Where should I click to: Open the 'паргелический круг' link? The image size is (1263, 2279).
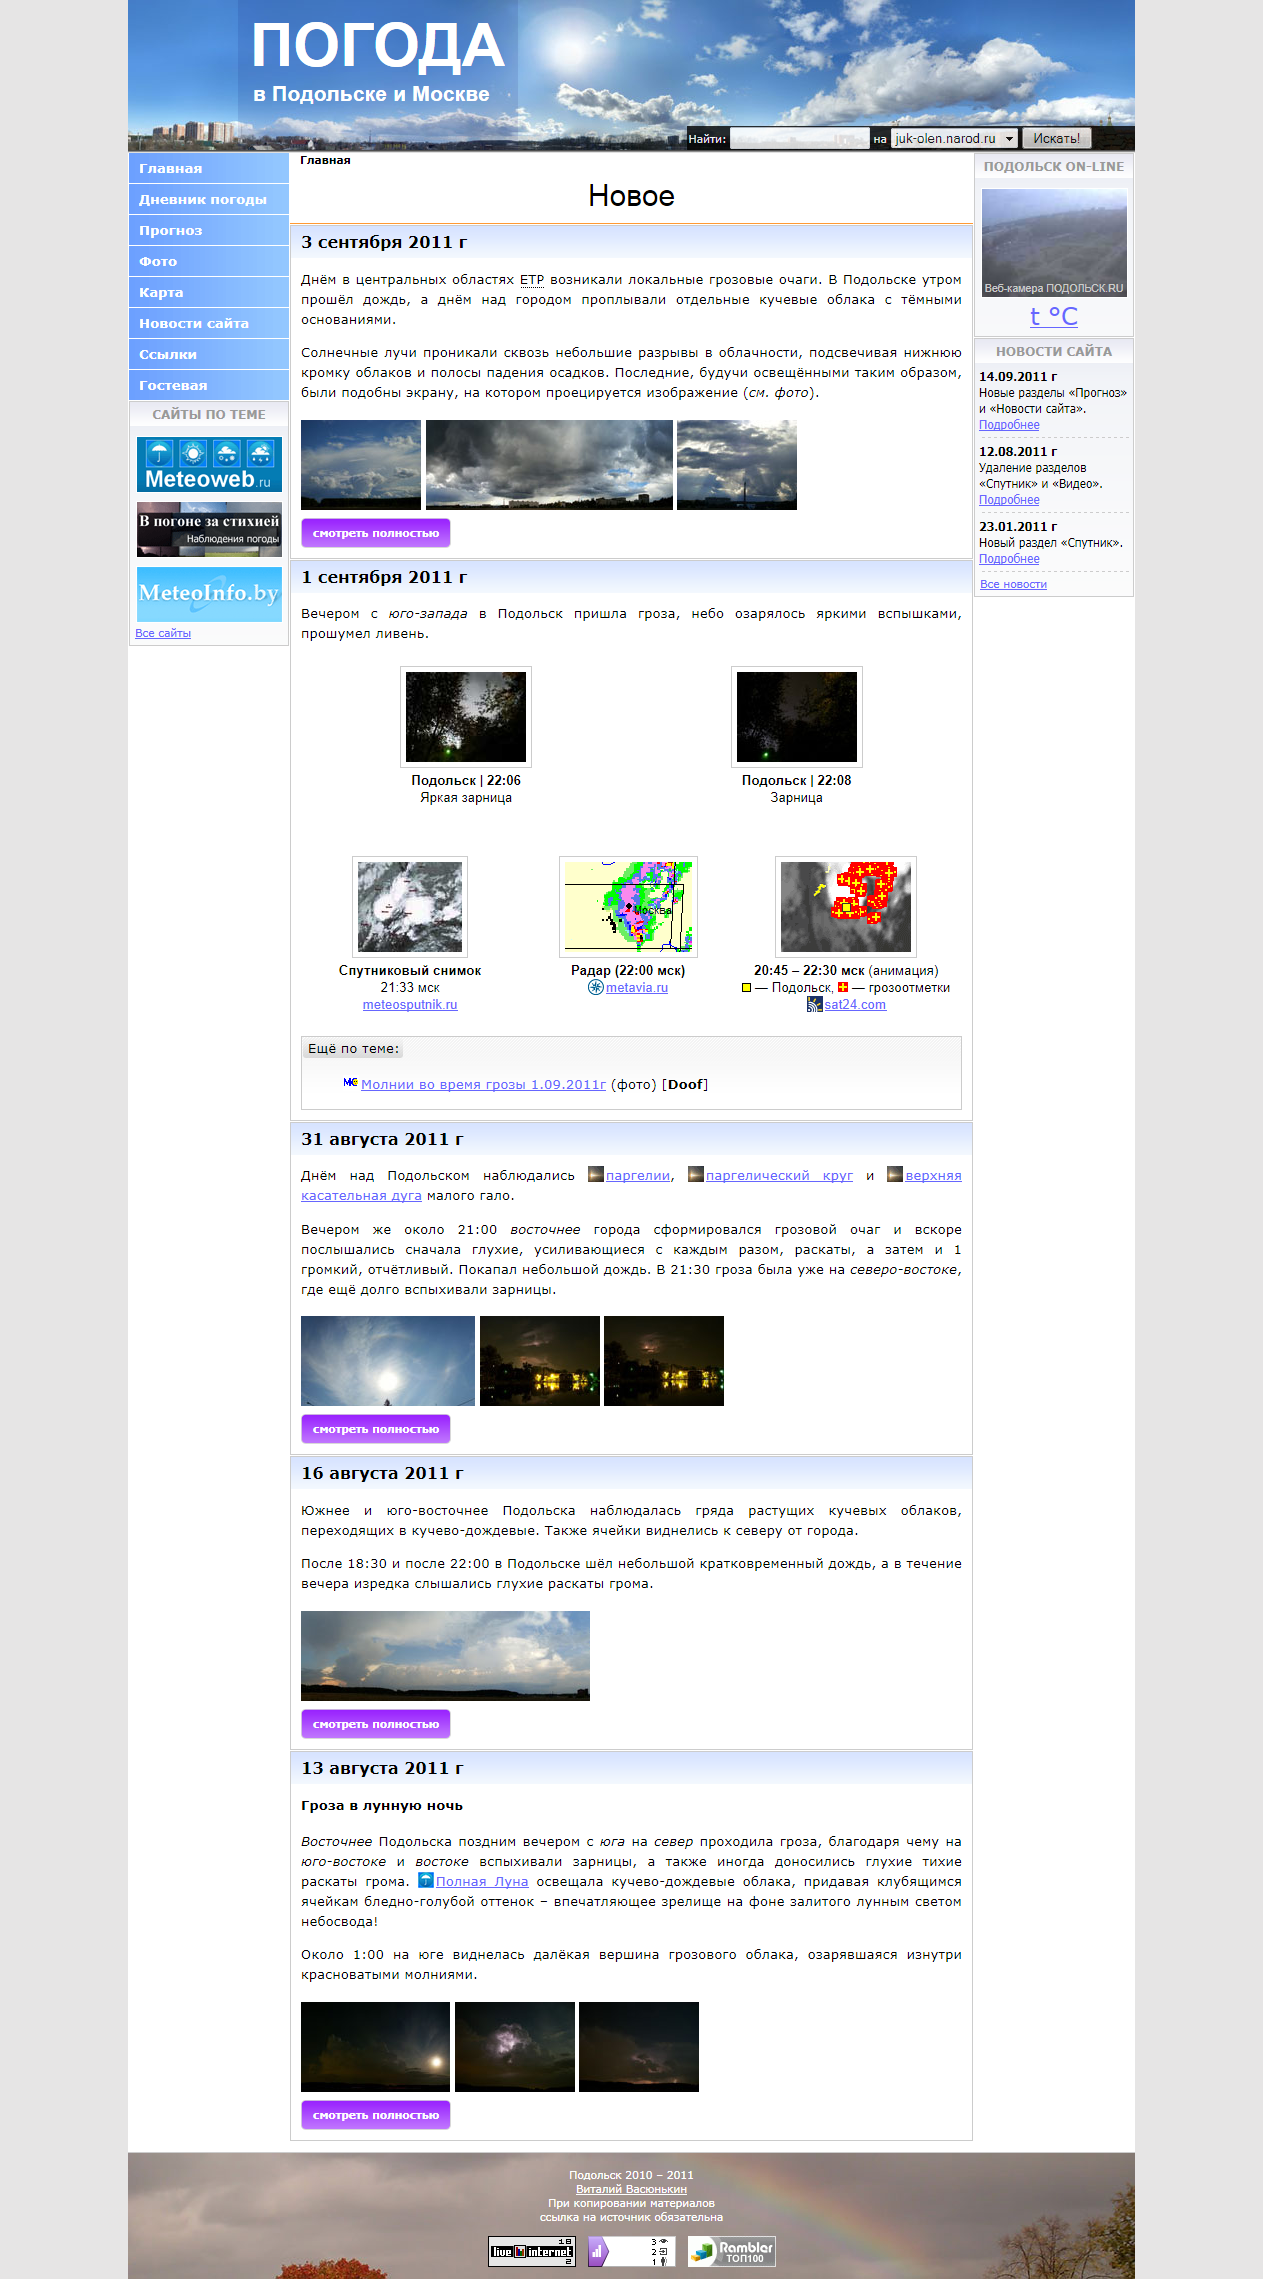coord(780,1176)
